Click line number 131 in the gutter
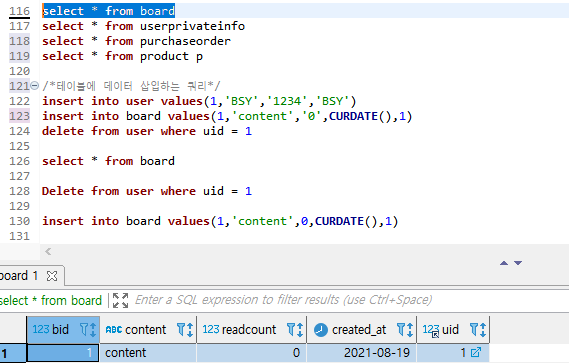The height and width of the screenshot is (363, 569). [x=19, y=236]
